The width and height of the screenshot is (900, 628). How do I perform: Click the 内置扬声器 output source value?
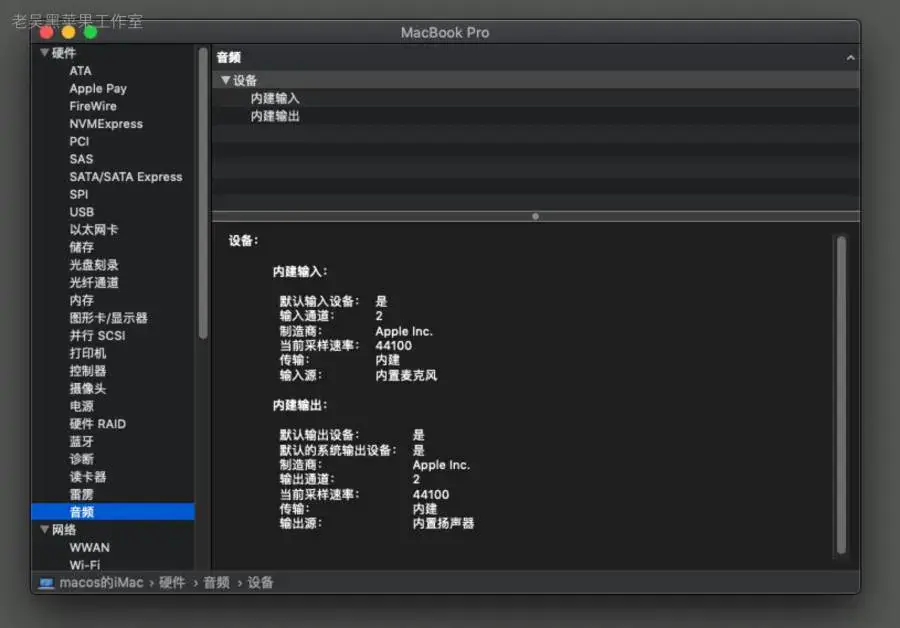click(x=443, y=524)
